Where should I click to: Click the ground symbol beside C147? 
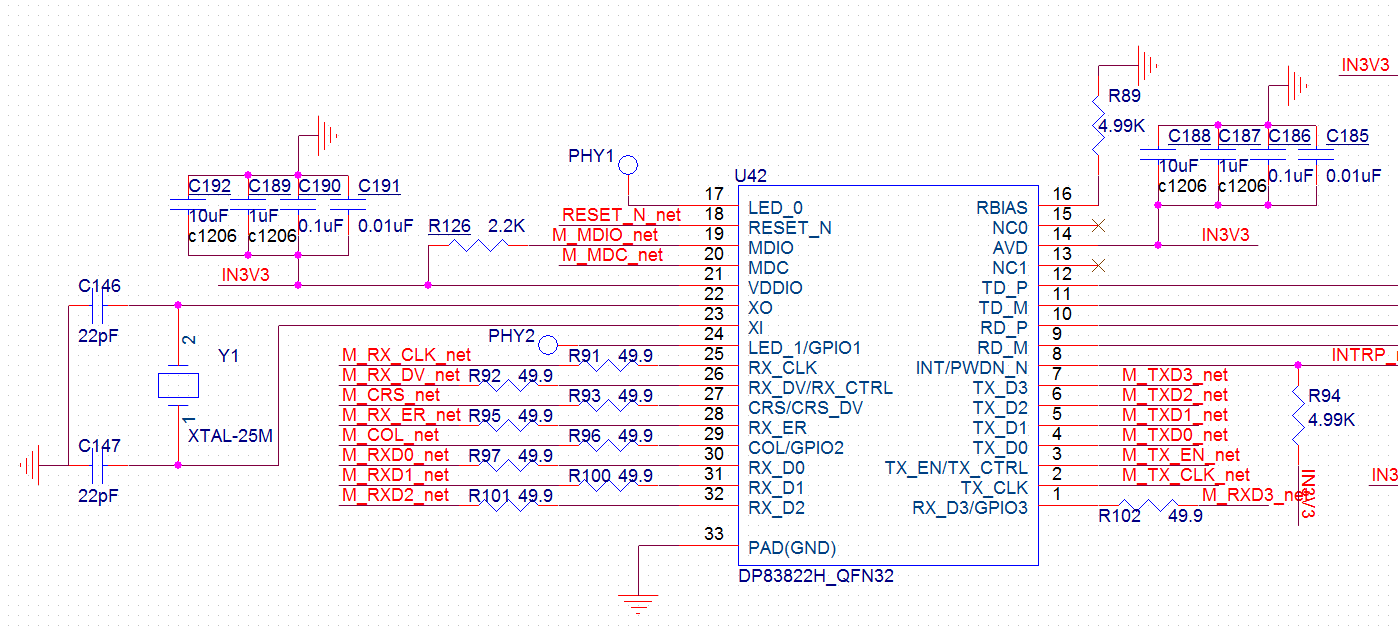31,465
